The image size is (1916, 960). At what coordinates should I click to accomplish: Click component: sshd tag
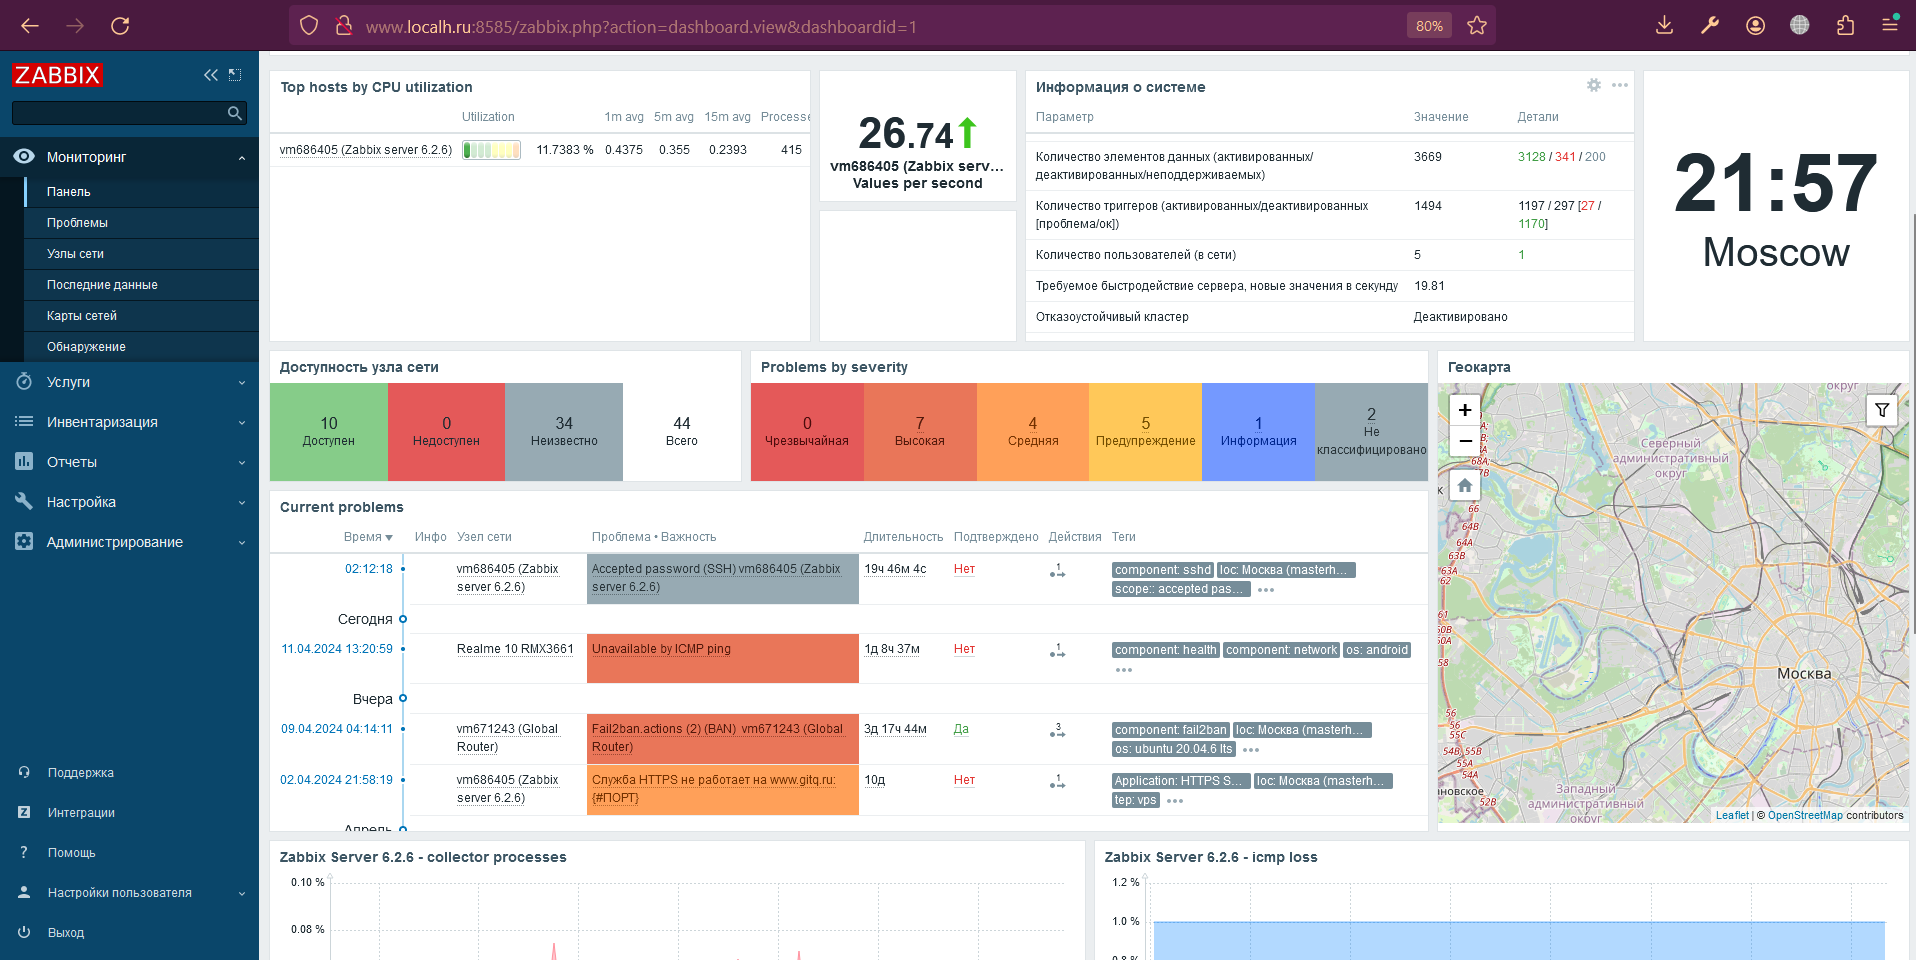click(1162, 570)
